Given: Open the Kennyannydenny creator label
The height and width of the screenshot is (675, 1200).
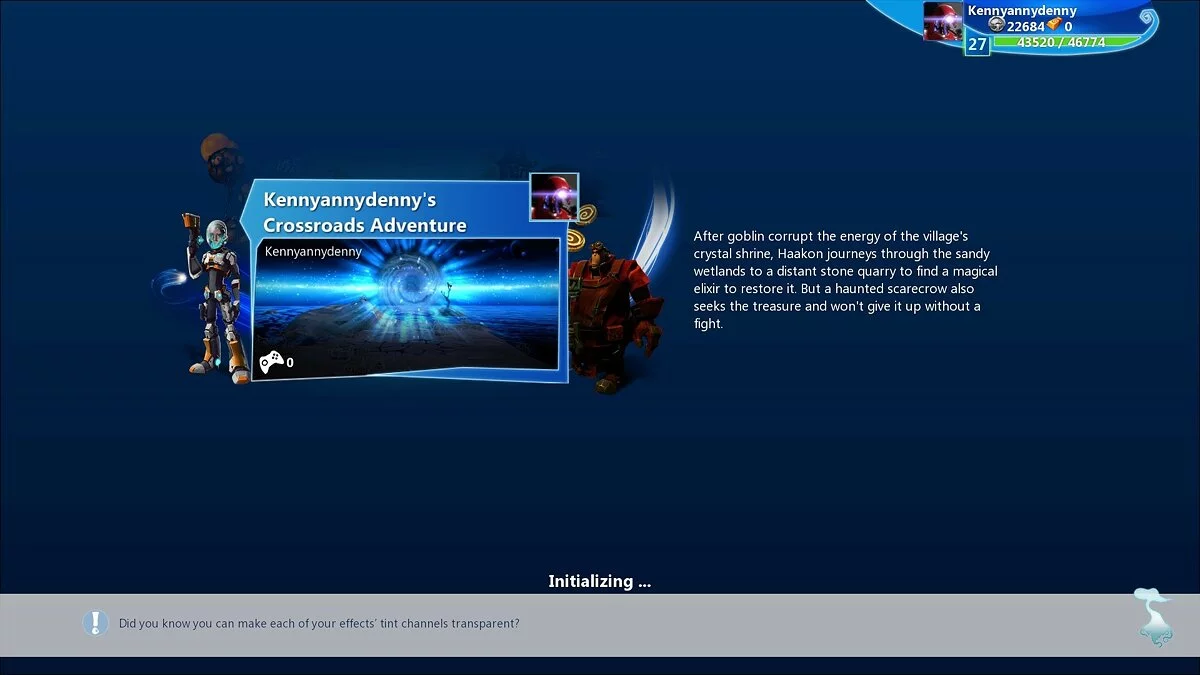Looking at the screenshot, I should click(312, 251).
